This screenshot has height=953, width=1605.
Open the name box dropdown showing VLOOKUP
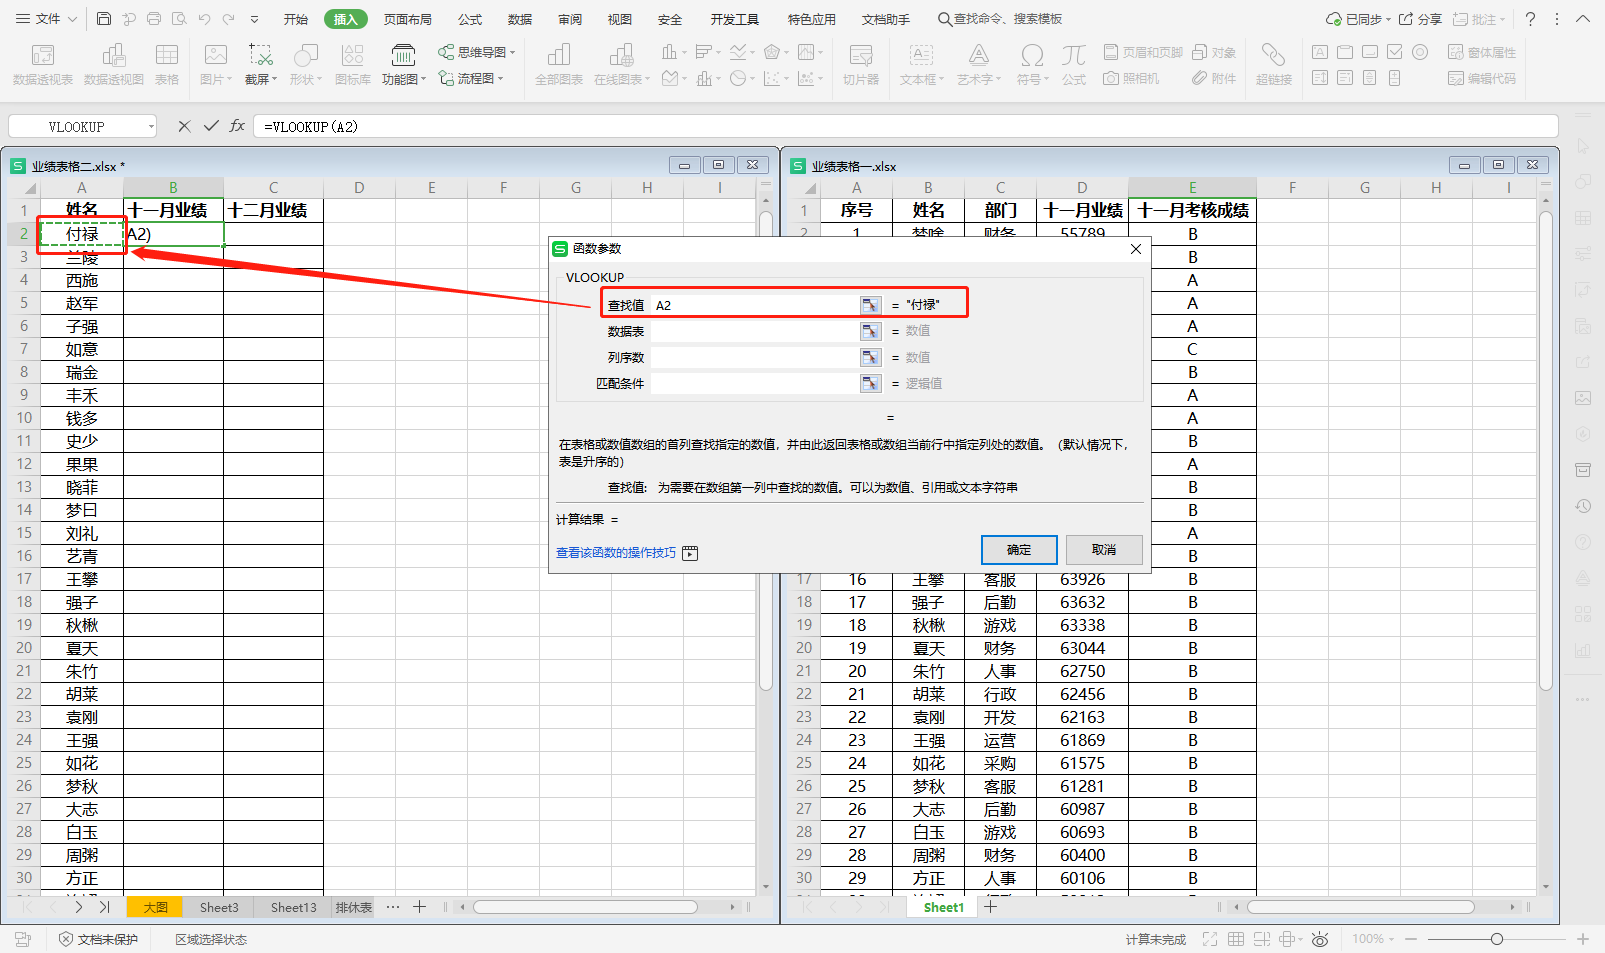point(150,126)
